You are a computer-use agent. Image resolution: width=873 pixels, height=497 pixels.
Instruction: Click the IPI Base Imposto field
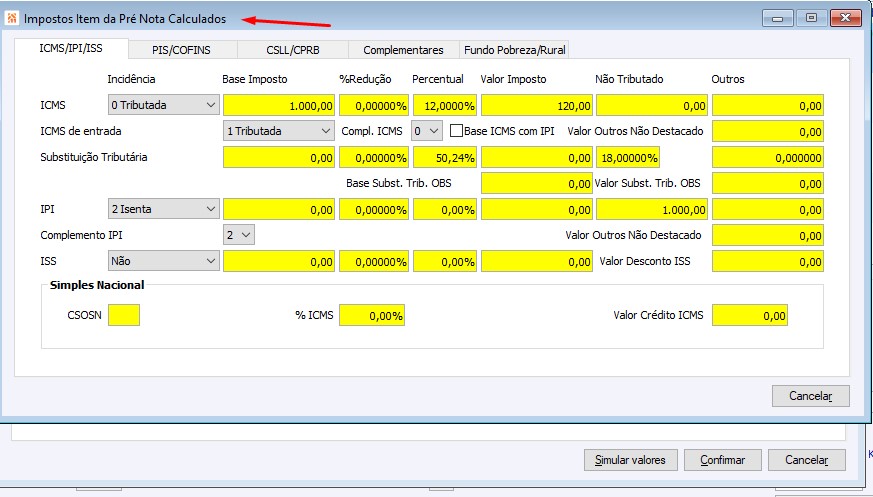point(279,209)
